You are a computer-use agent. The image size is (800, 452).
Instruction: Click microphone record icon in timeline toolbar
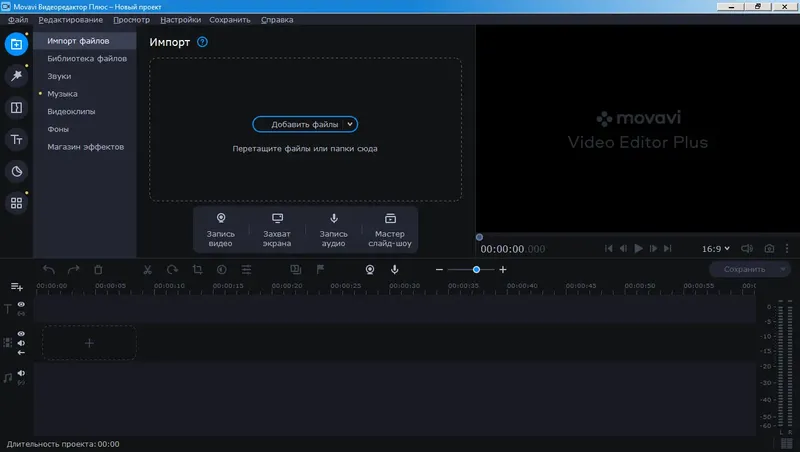click(394, 269)
